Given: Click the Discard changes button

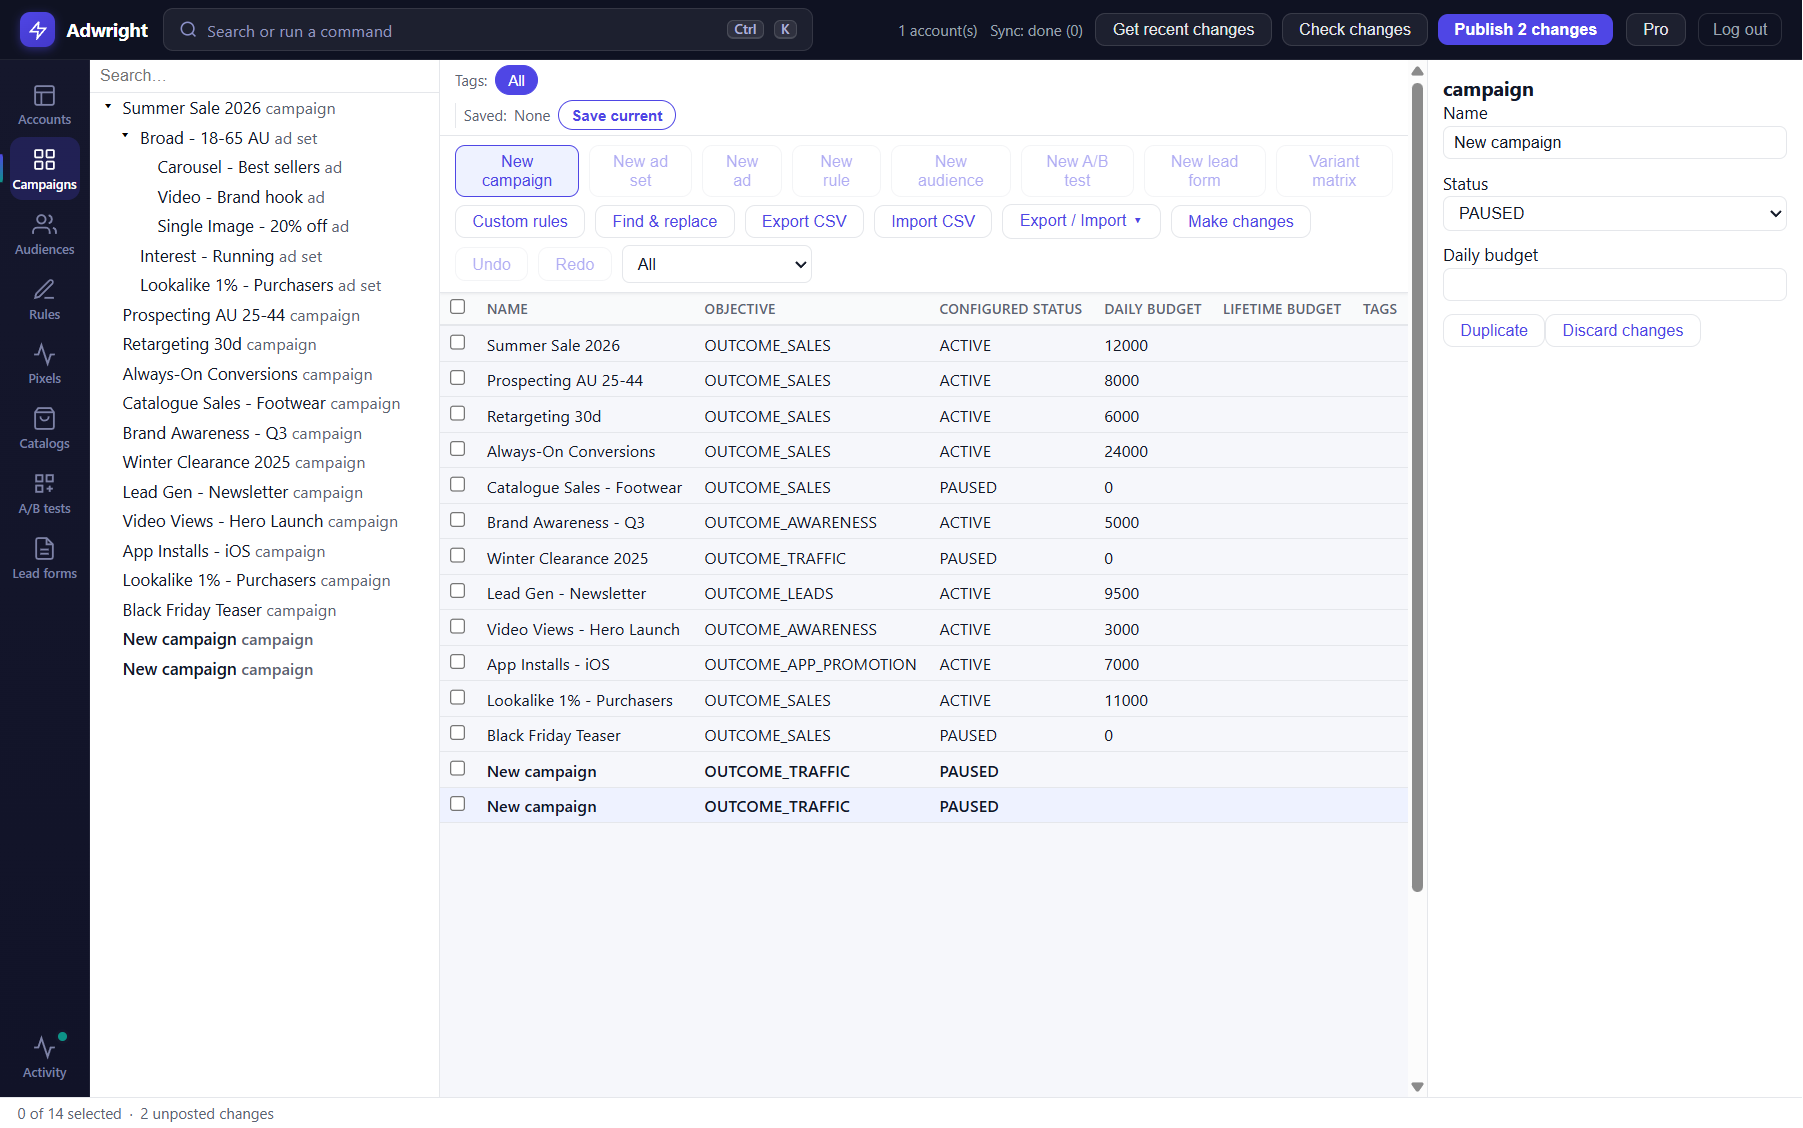Looking at the screenshot, I should 1622,330.
